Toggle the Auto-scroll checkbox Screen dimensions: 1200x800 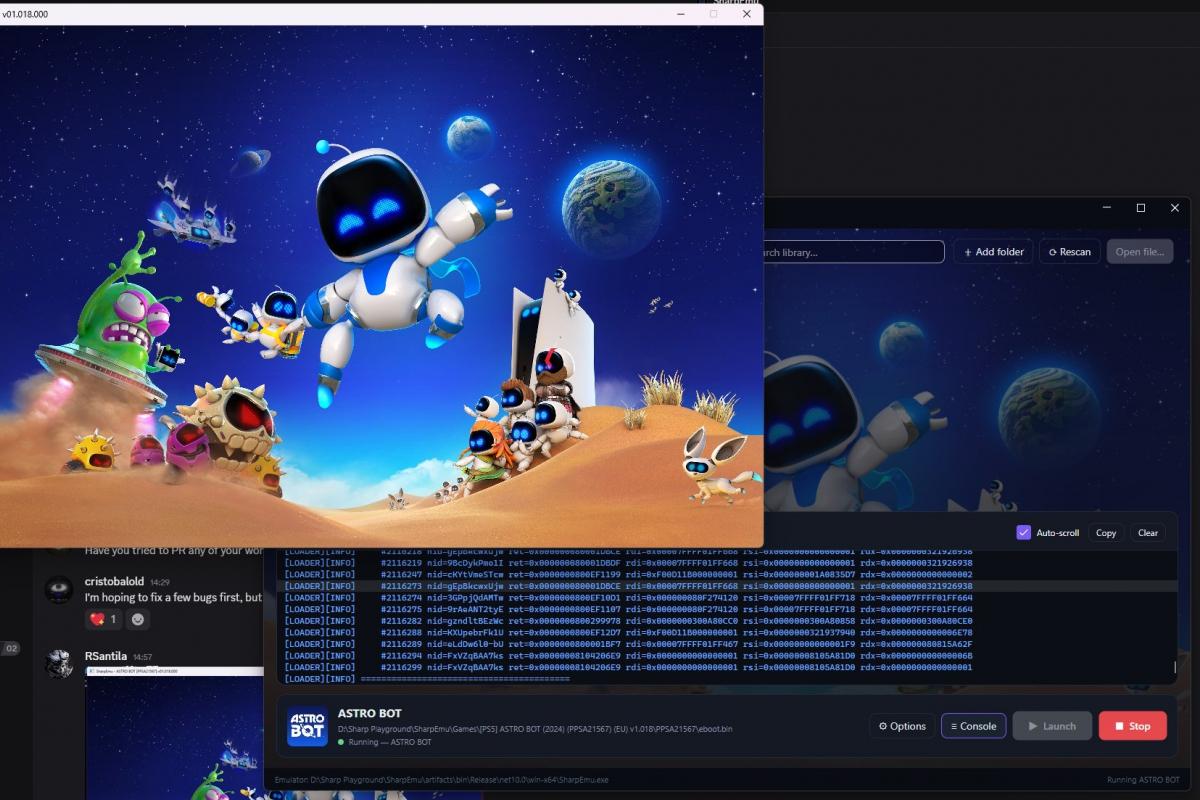(x=1023, y=532)
